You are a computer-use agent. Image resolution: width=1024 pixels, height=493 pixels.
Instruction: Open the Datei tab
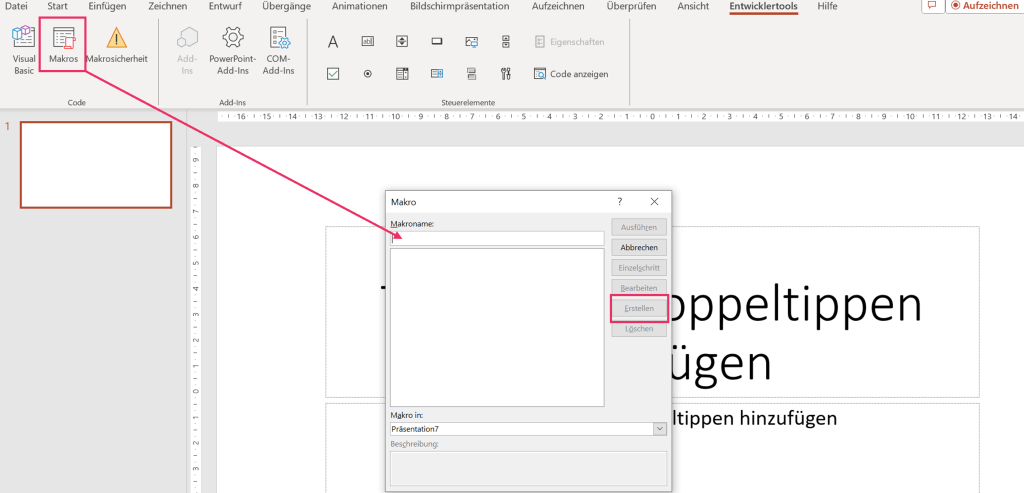coord(16,6)
